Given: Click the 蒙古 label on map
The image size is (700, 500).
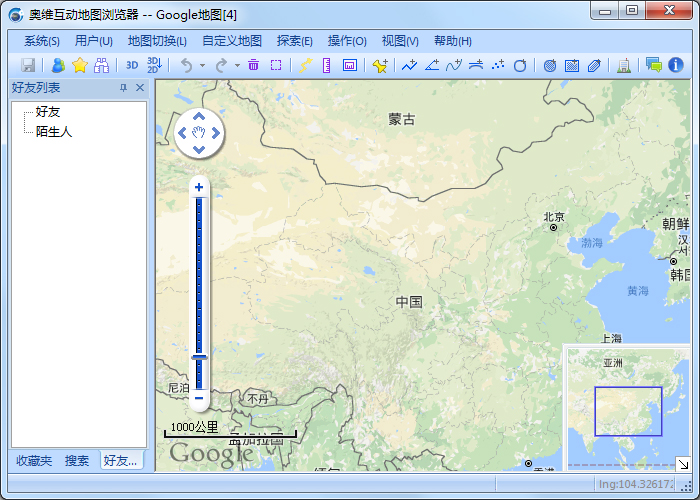Looking at the screenshot, I should point(402,119).
